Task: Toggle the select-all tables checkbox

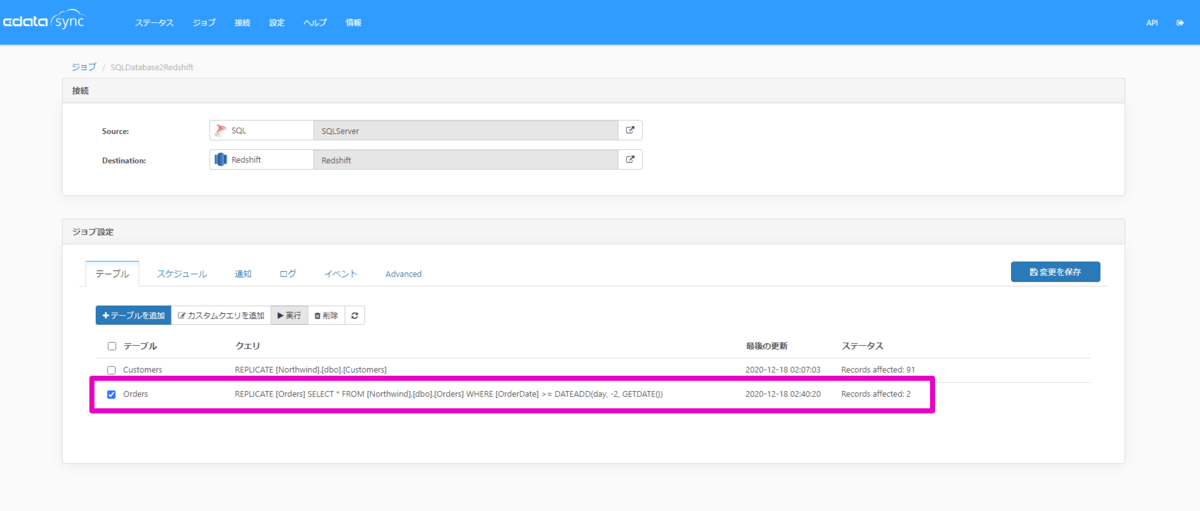Action: pyautogui.click(x=112, y=346)
